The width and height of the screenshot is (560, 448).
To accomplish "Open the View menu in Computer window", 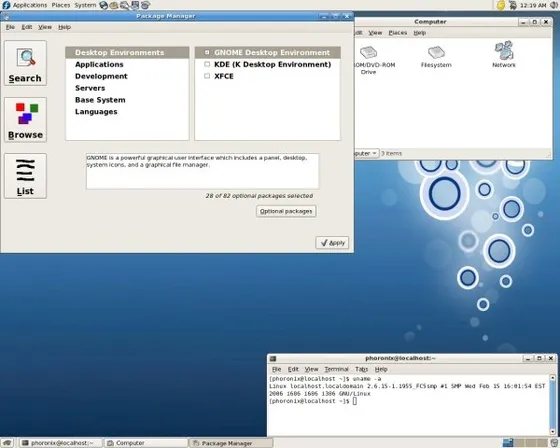I will click(x=375, y=33).
